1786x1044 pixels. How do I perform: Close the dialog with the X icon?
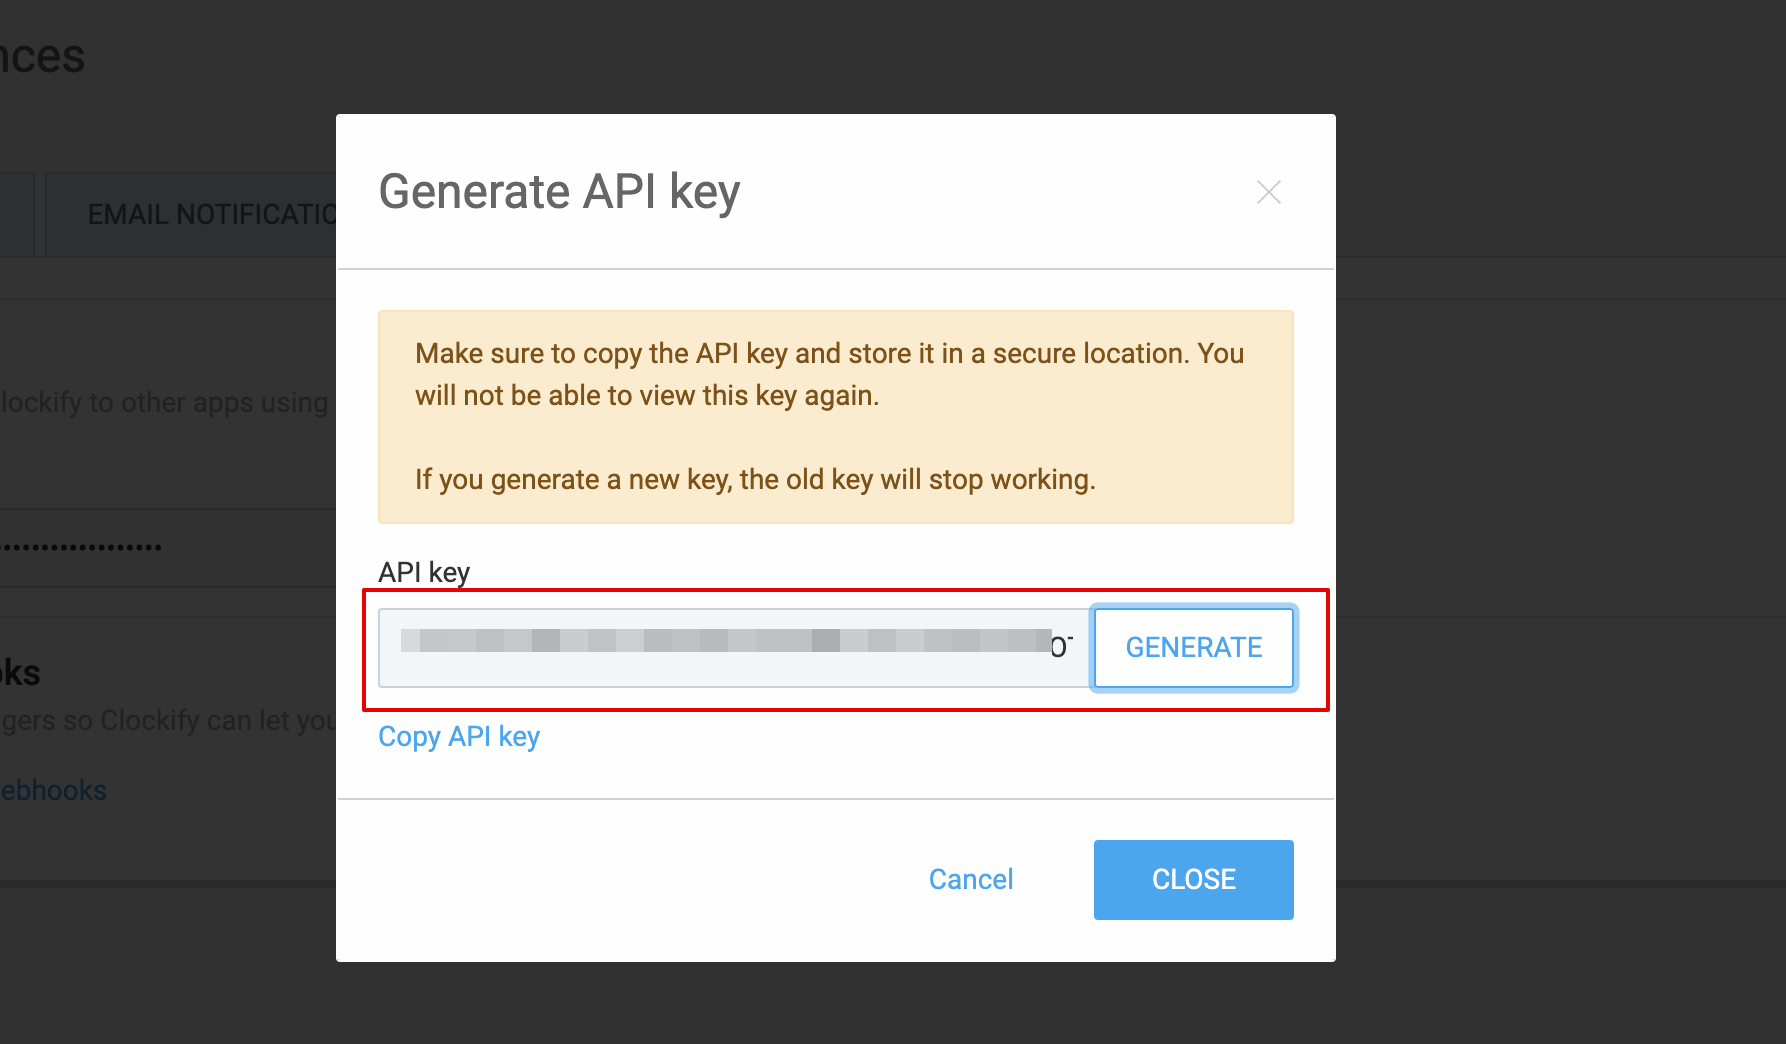(x=1268, y=192)
